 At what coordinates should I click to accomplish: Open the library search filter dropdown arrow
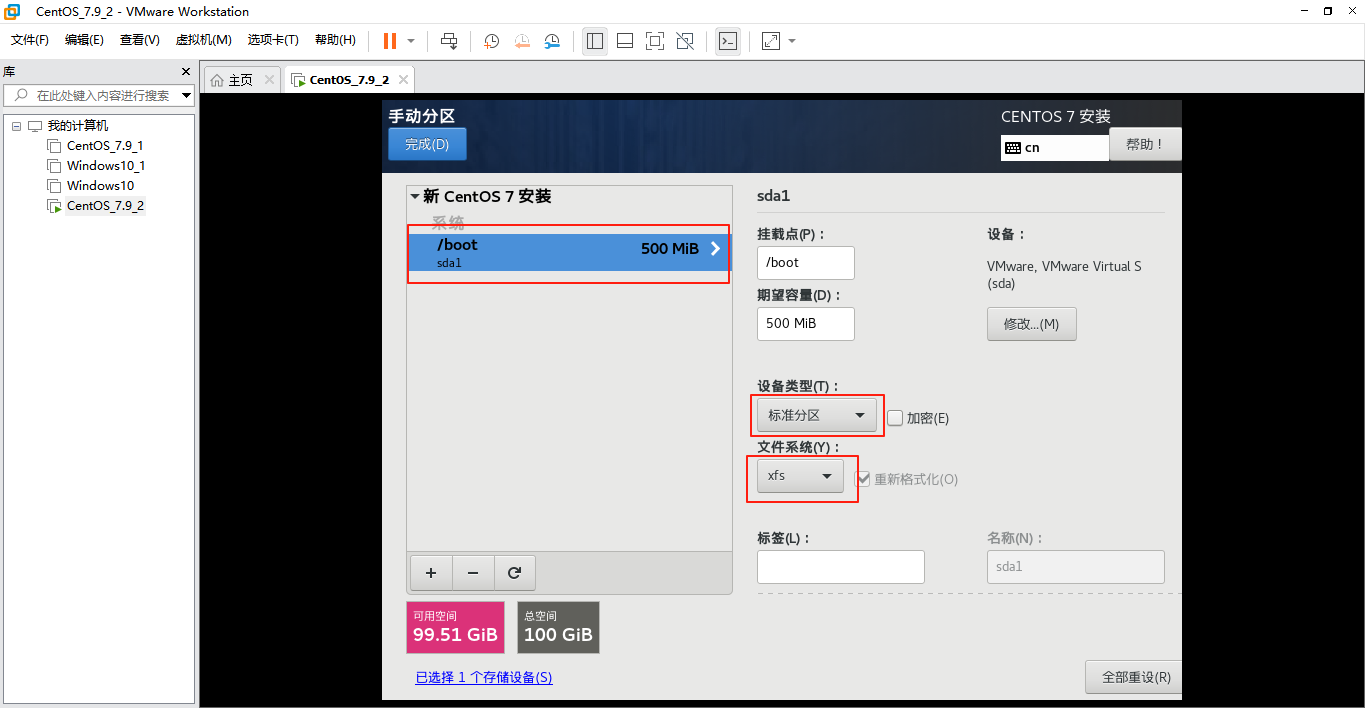click(186, 96)
